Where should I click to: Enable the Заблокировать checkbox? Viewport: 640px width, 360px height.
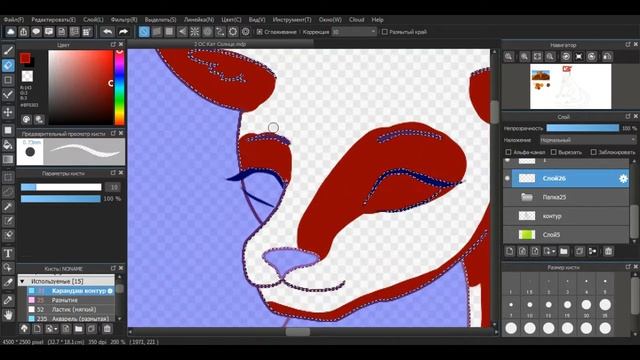[x=593, y=152]
